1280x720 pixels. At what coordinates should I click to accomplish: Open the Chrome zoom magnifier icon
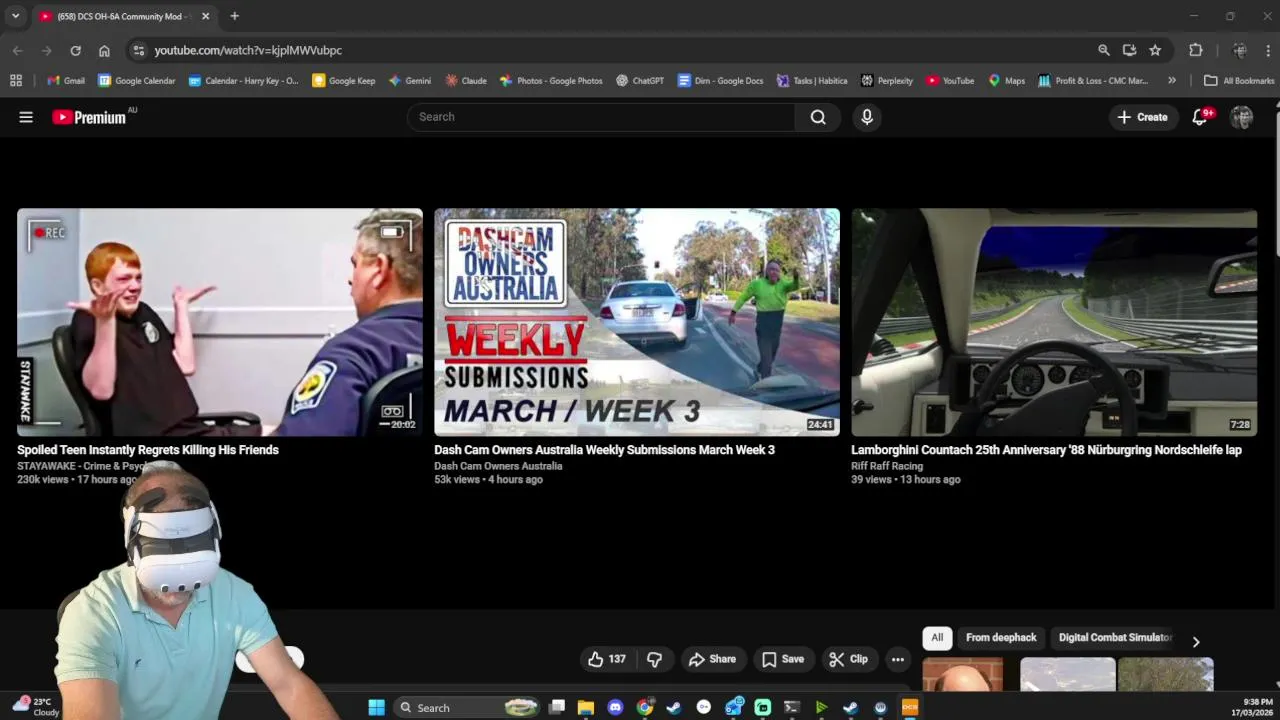[x=1104, y=50]
